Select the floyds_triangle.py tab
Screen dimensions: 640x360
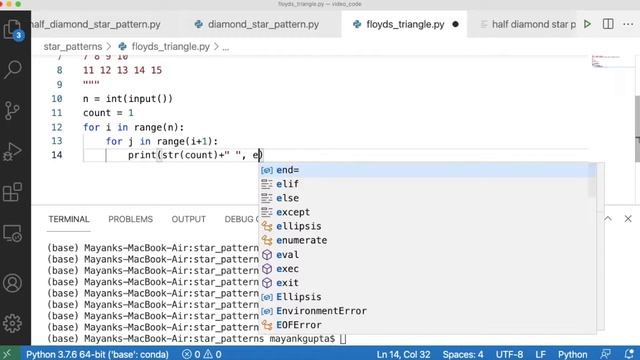click(405, 24)
